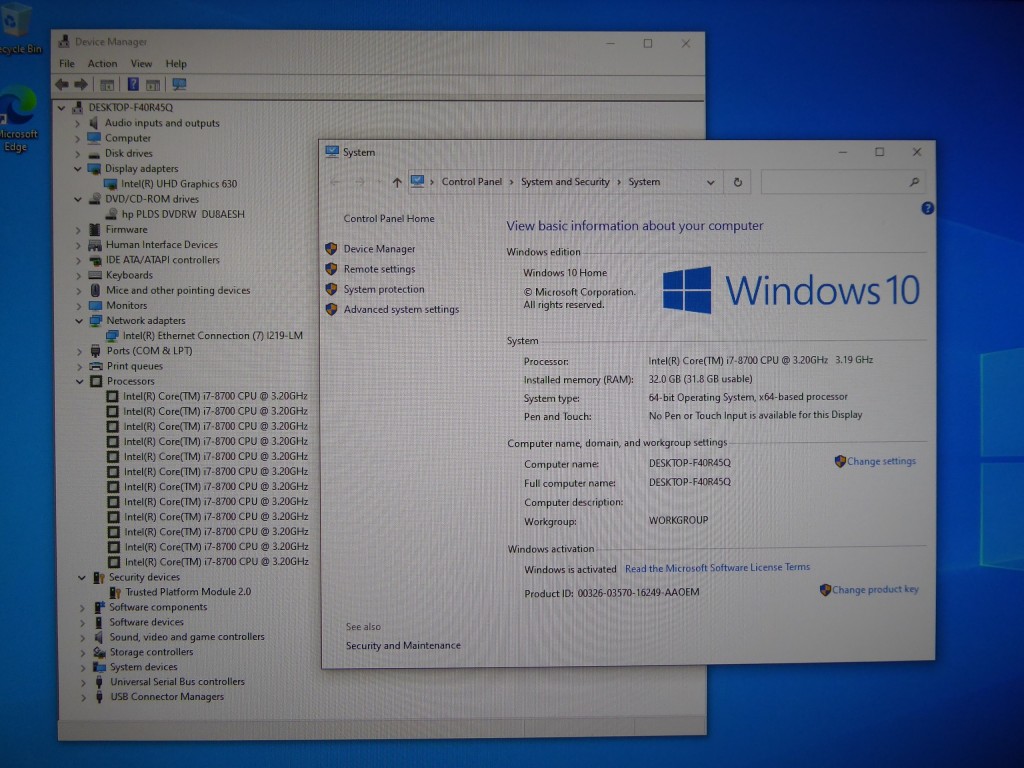The image size is (1024, 768).
Task: Click the Firmware chip icon in the tree
Action: tap(95, 229)
